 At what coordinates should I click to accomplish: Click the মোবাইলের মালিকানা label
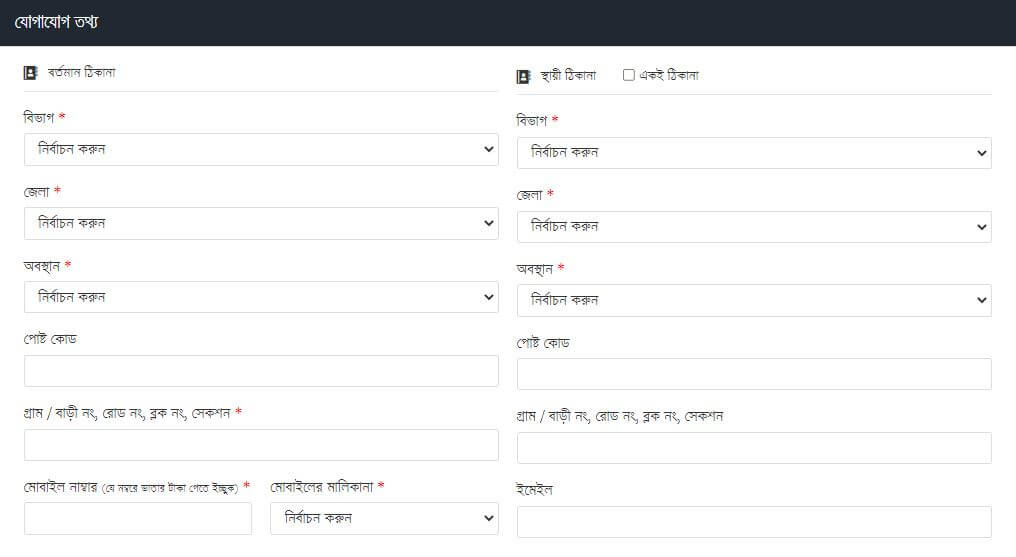coord(322,486)
